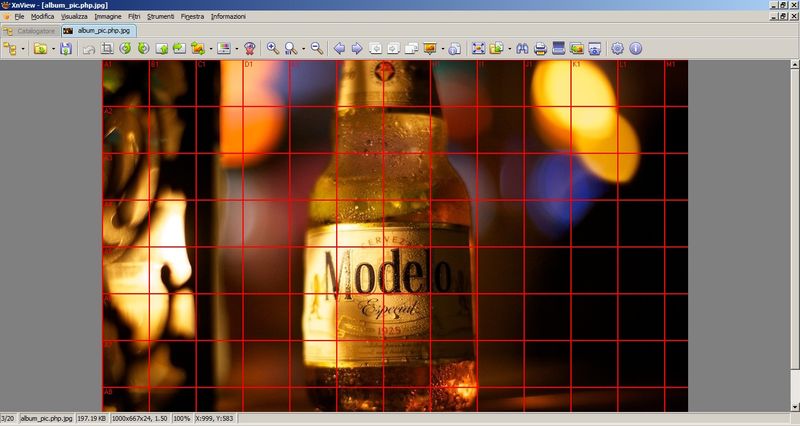Expand the Open folder dropdown arrow
This screenshot has height=426, width=800.
pyautogui.click(x=53, y=49)
